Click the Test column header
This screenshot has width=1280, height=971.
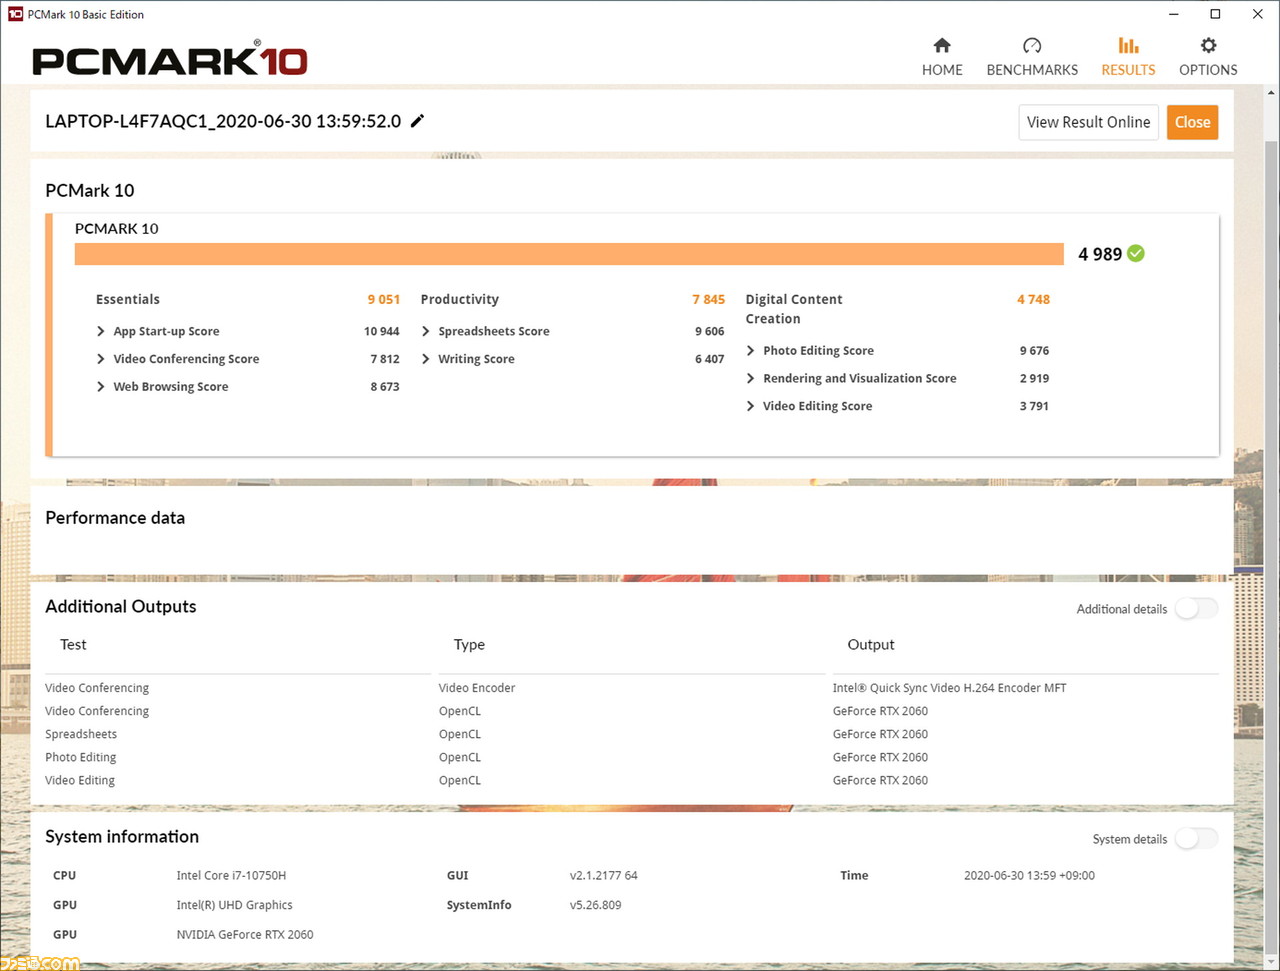pos(73,645)
